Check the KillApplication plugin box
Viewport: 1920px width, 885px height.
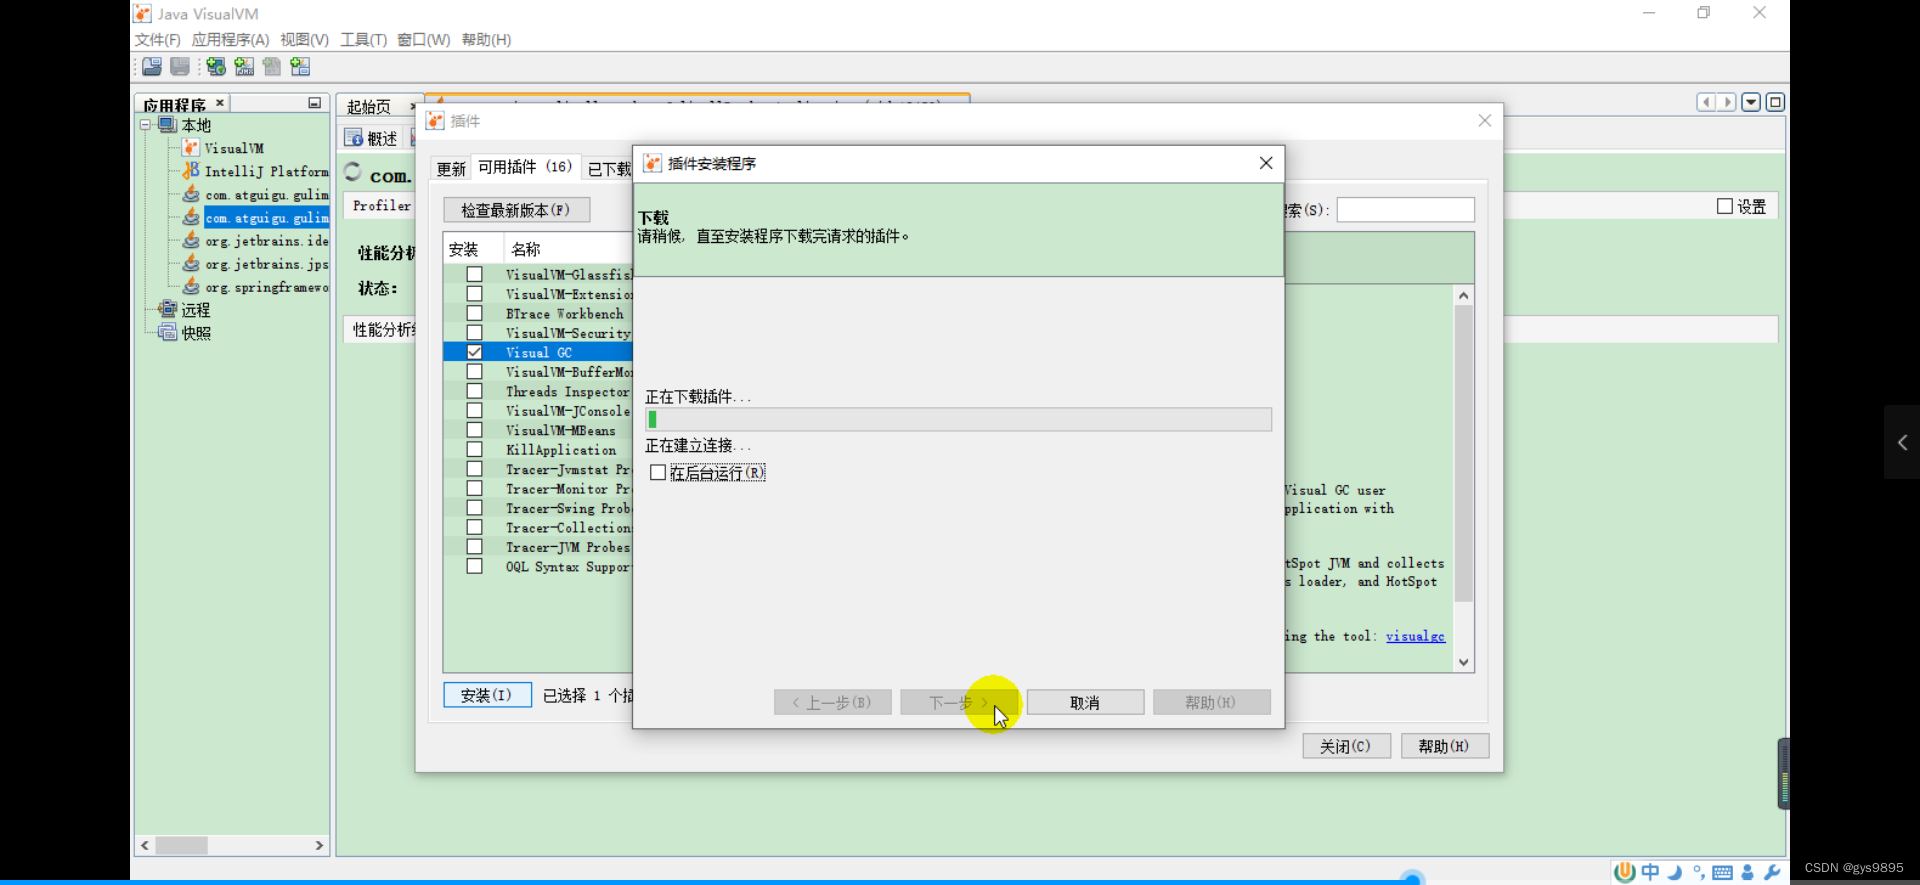(475, 449)
